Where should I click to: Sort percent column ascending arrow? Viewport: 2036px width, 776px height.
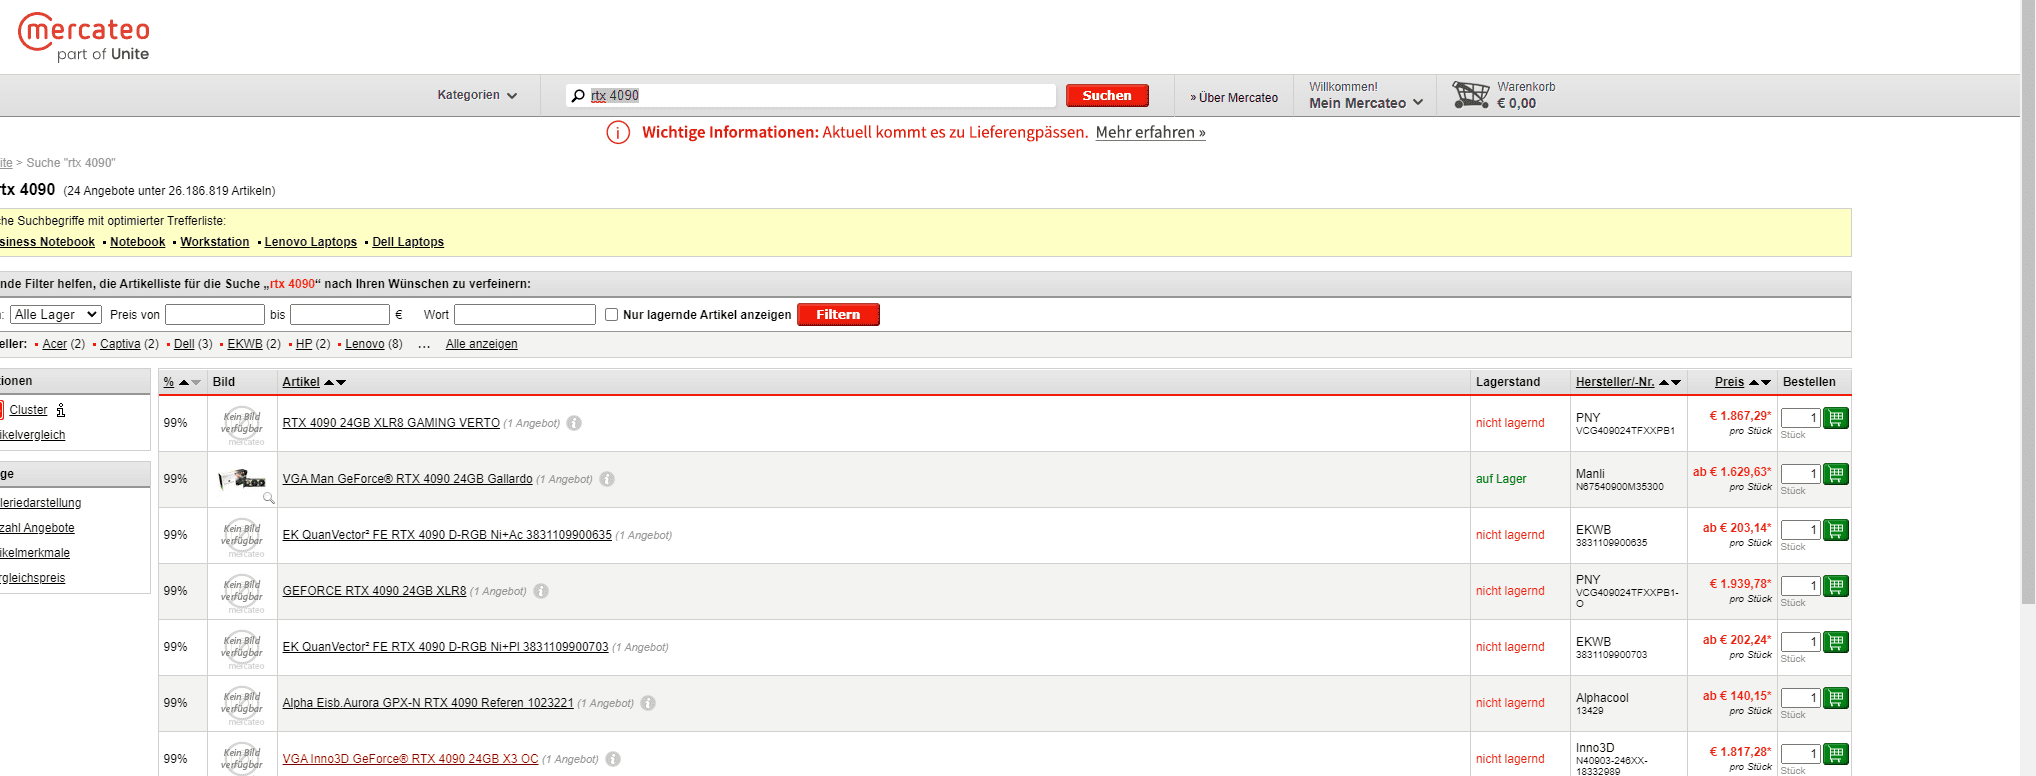point(184,382)
